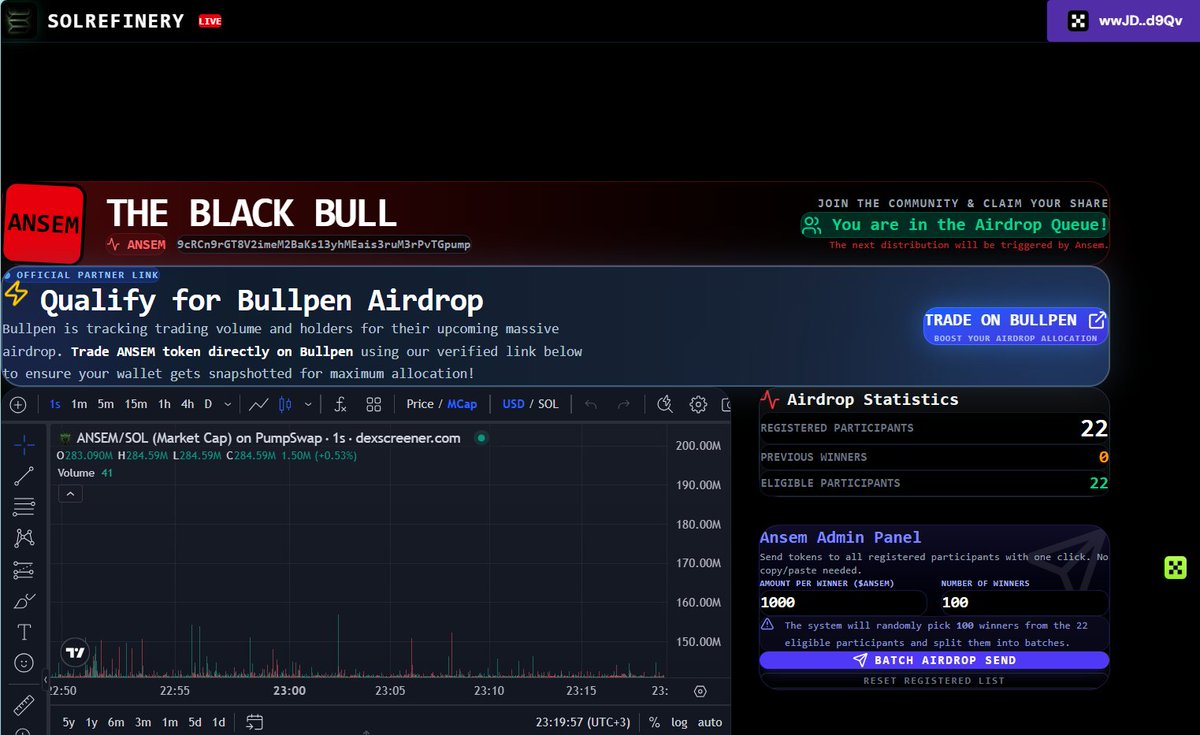The image size is (1200, 735).
Task: Select the candlestick chart style icon
Action: (x=285, y=404)
